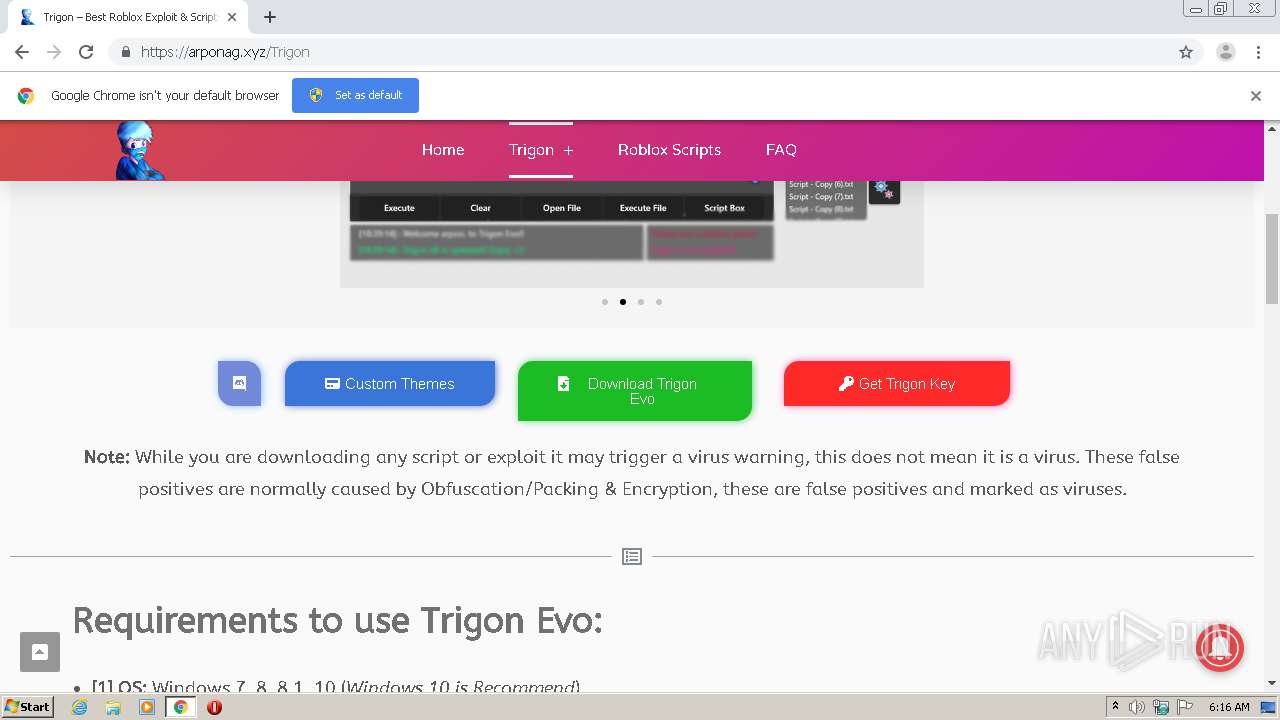The height and width of the screenshot is (720, 1280).
Task: Click the list icon on divider
Action: tap(632, 556)
